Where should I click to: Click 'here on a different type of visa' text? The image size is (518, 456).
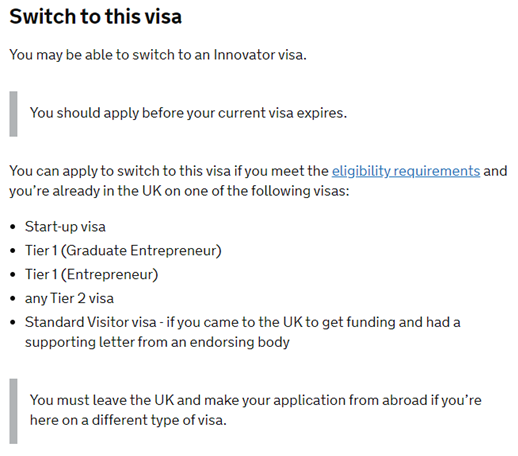point(128,420)
